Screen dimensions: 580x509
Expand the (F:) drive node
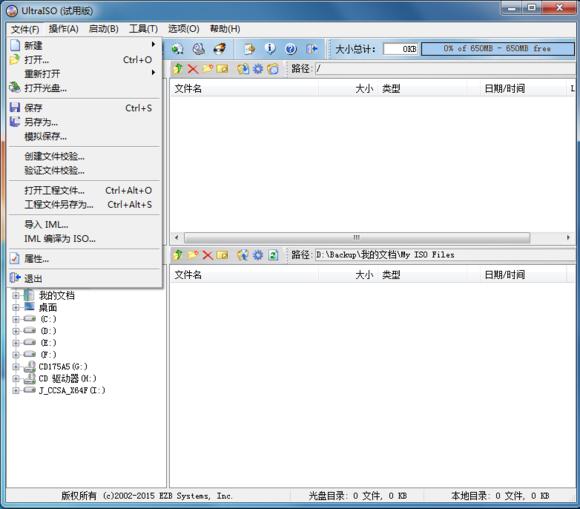pos(16,355)
